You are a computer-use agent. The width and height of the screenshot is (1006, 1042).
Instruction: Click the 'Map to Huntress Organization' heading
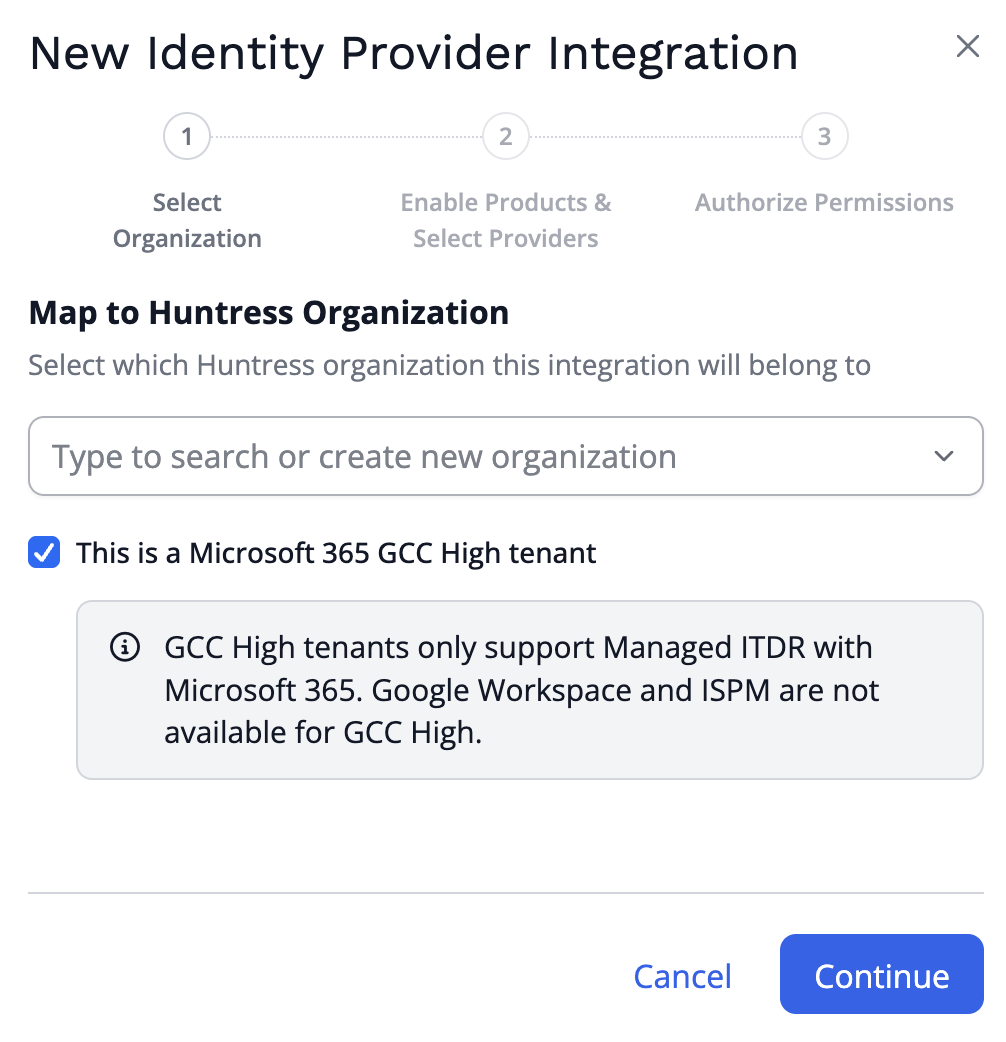269,312
